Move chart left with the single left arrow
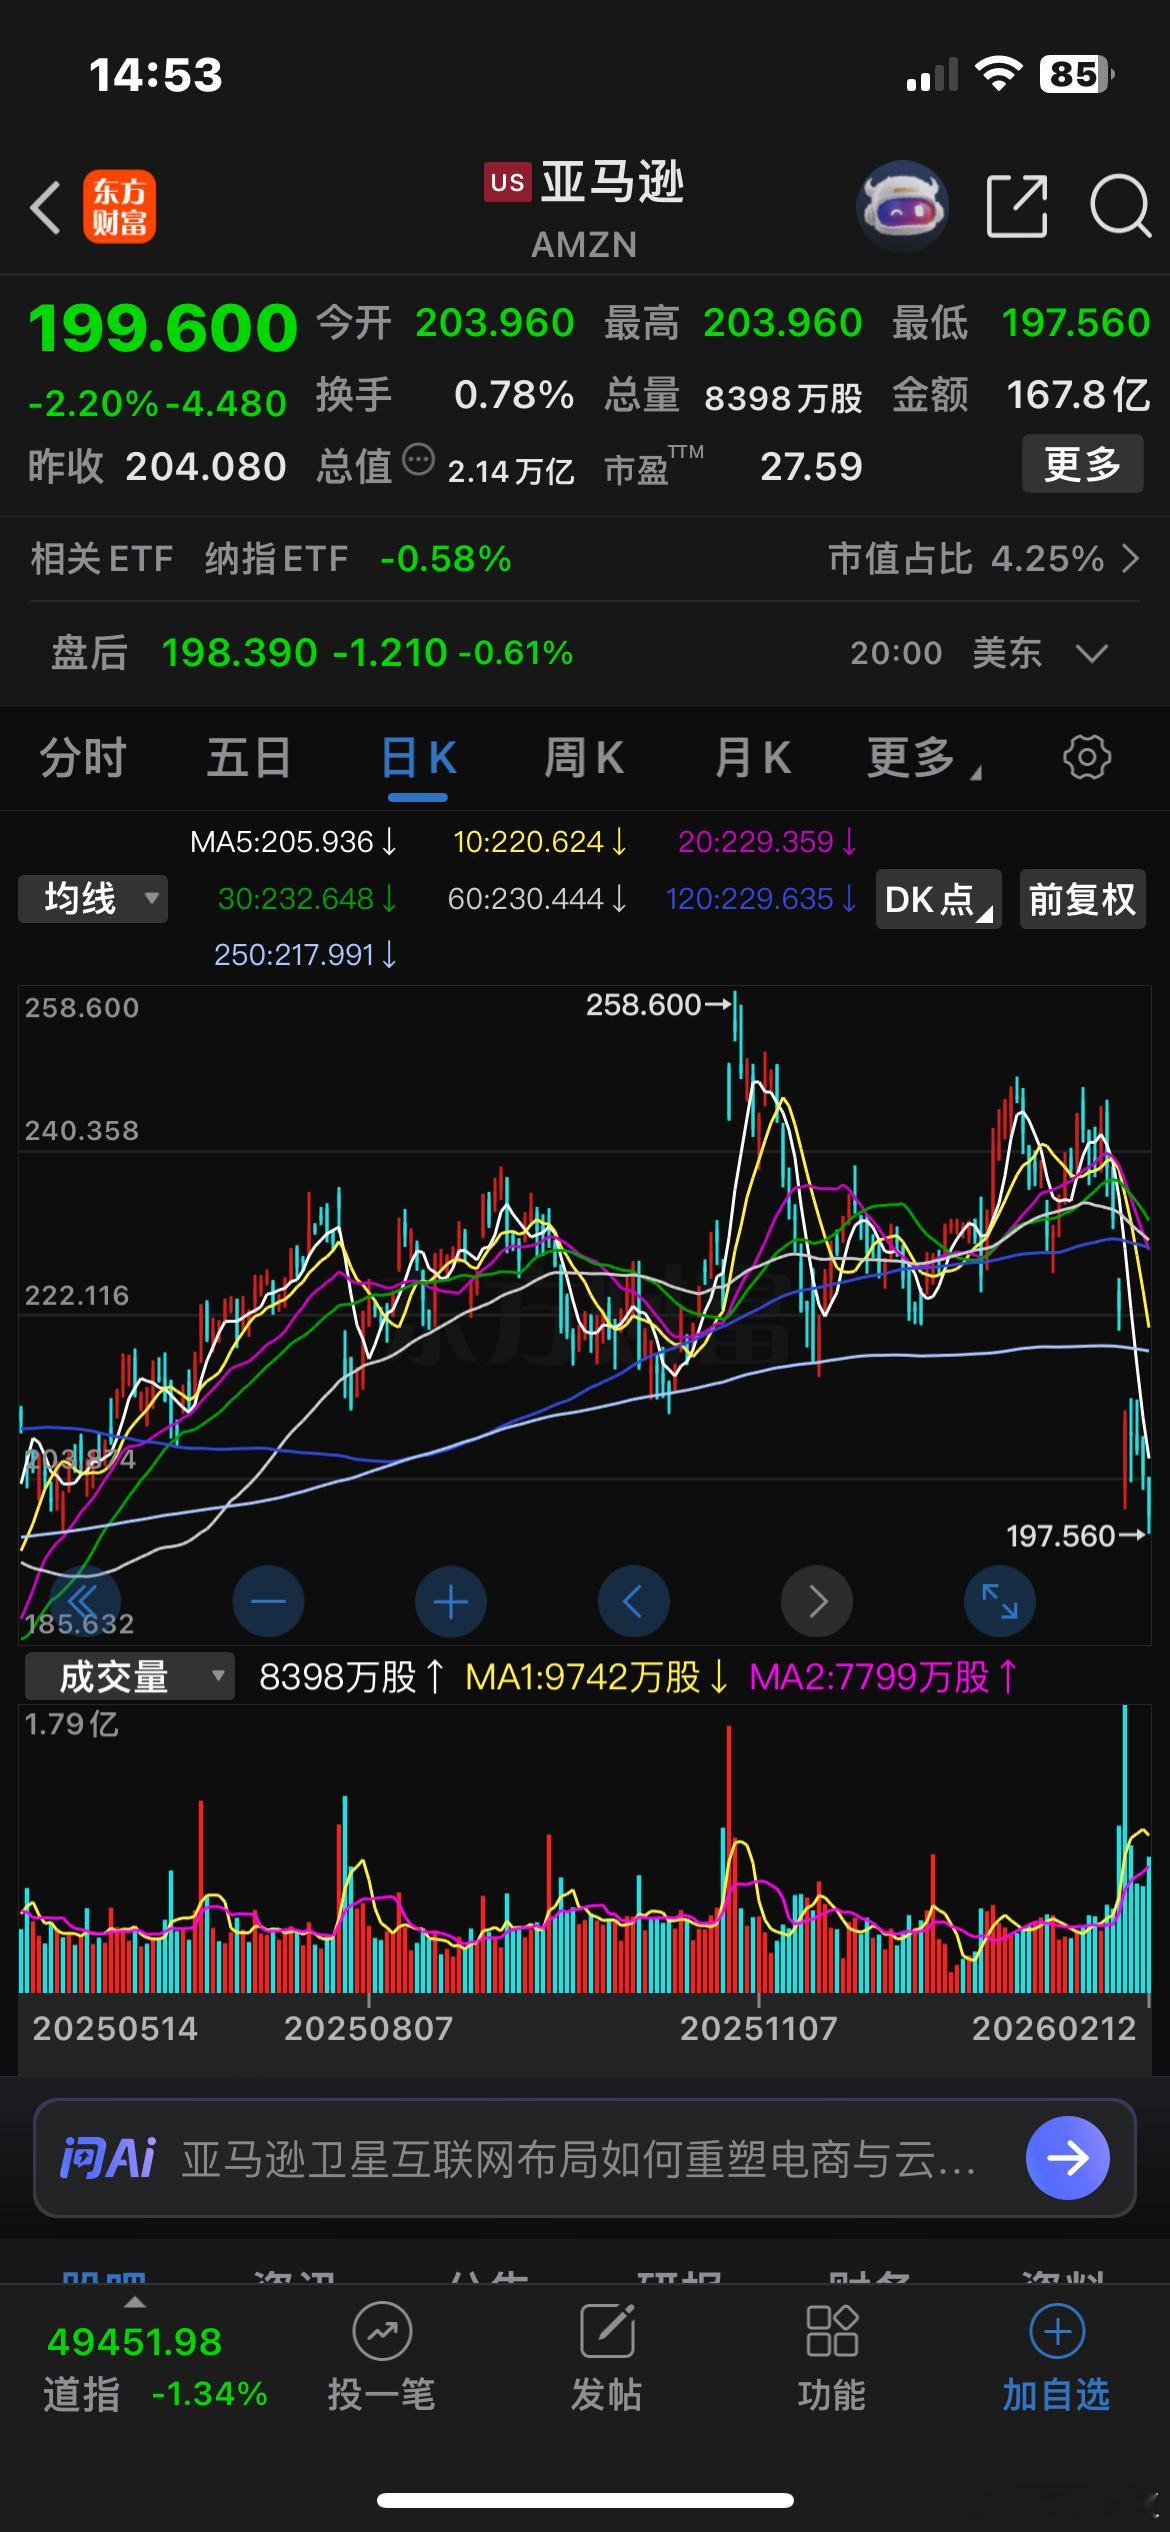1170x2532 pixels. pos(634,1601)
